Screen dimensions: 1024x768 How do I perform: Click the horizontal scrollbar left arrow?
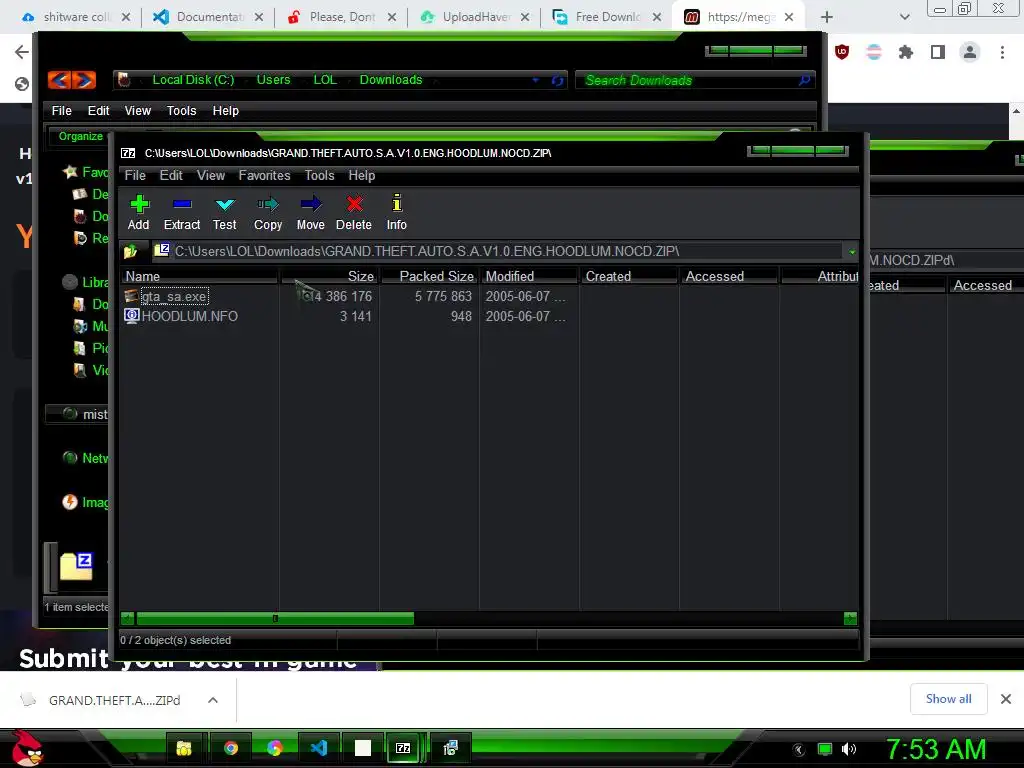point(128,618)
